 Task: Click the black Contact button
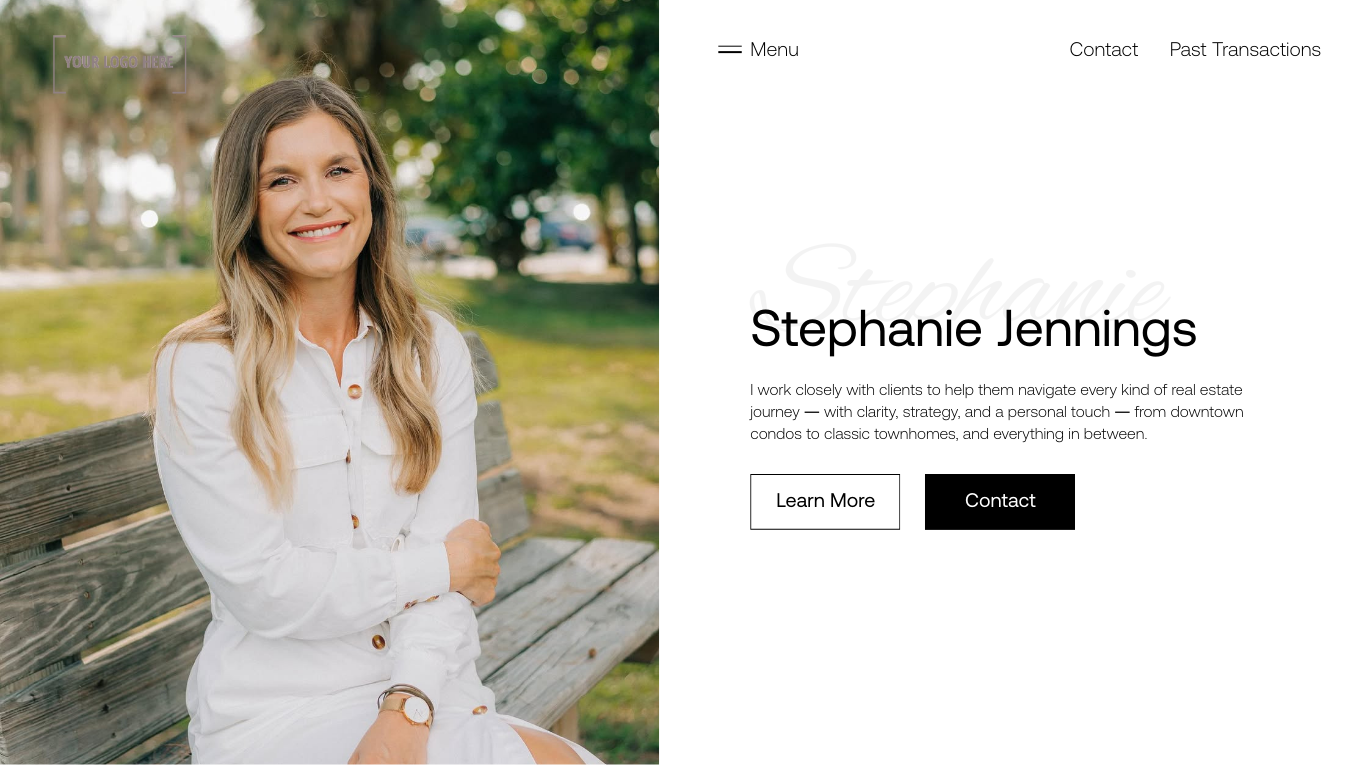[x=1000, y=501]
